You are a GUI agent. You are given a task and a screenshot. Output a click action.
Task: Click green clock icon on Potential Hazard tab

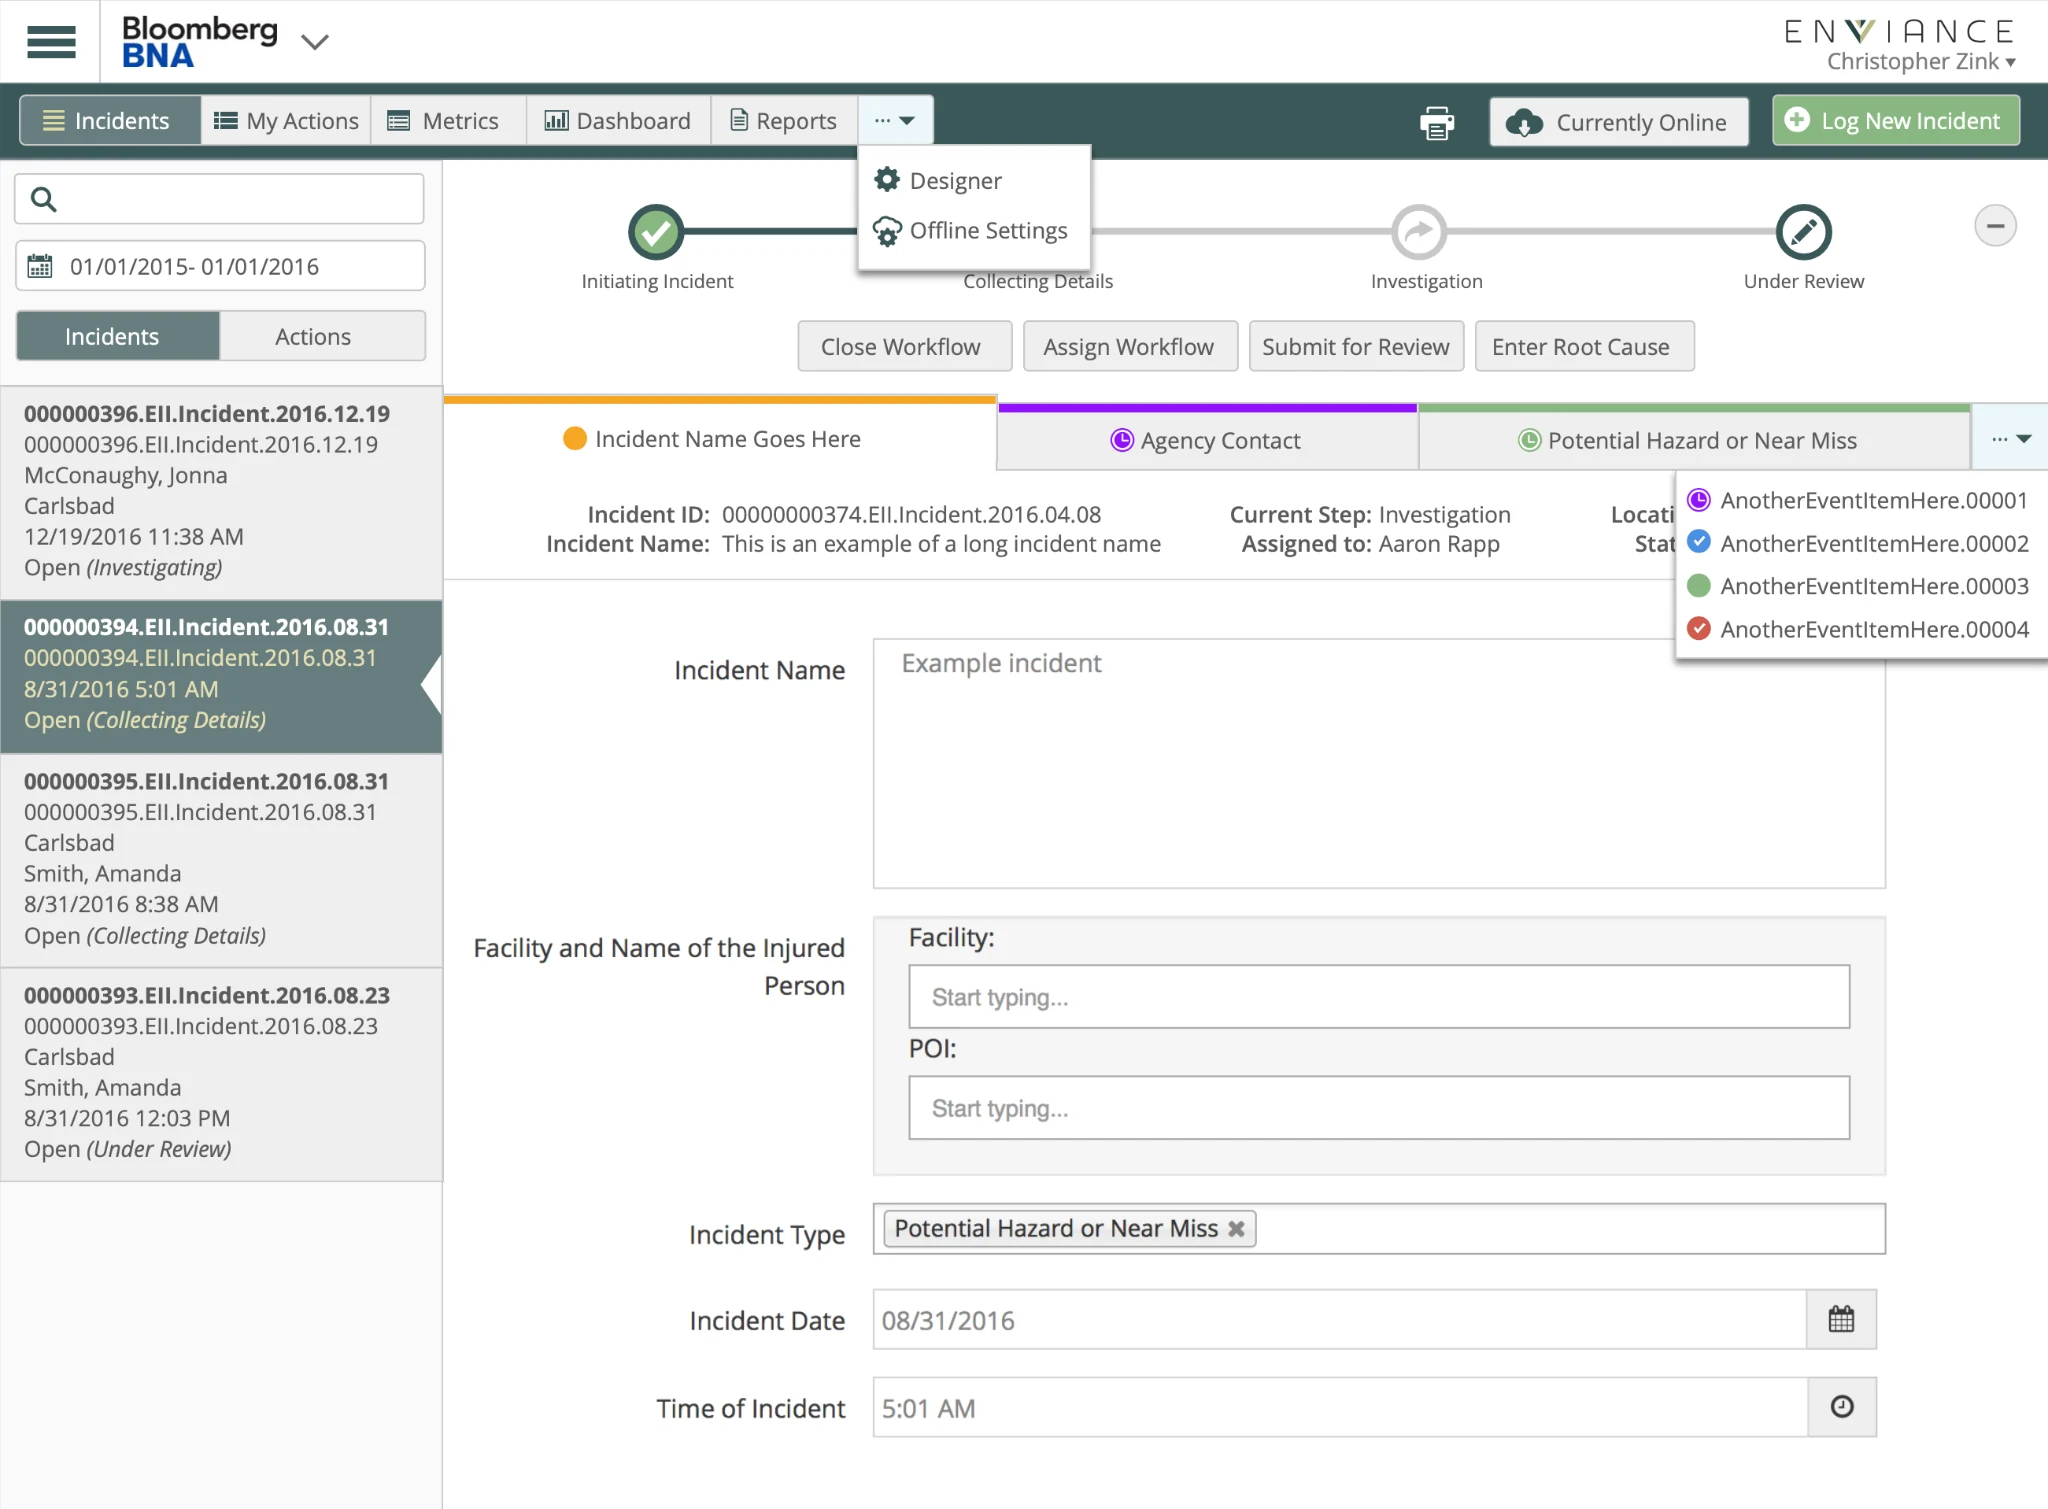[1529, 440]
